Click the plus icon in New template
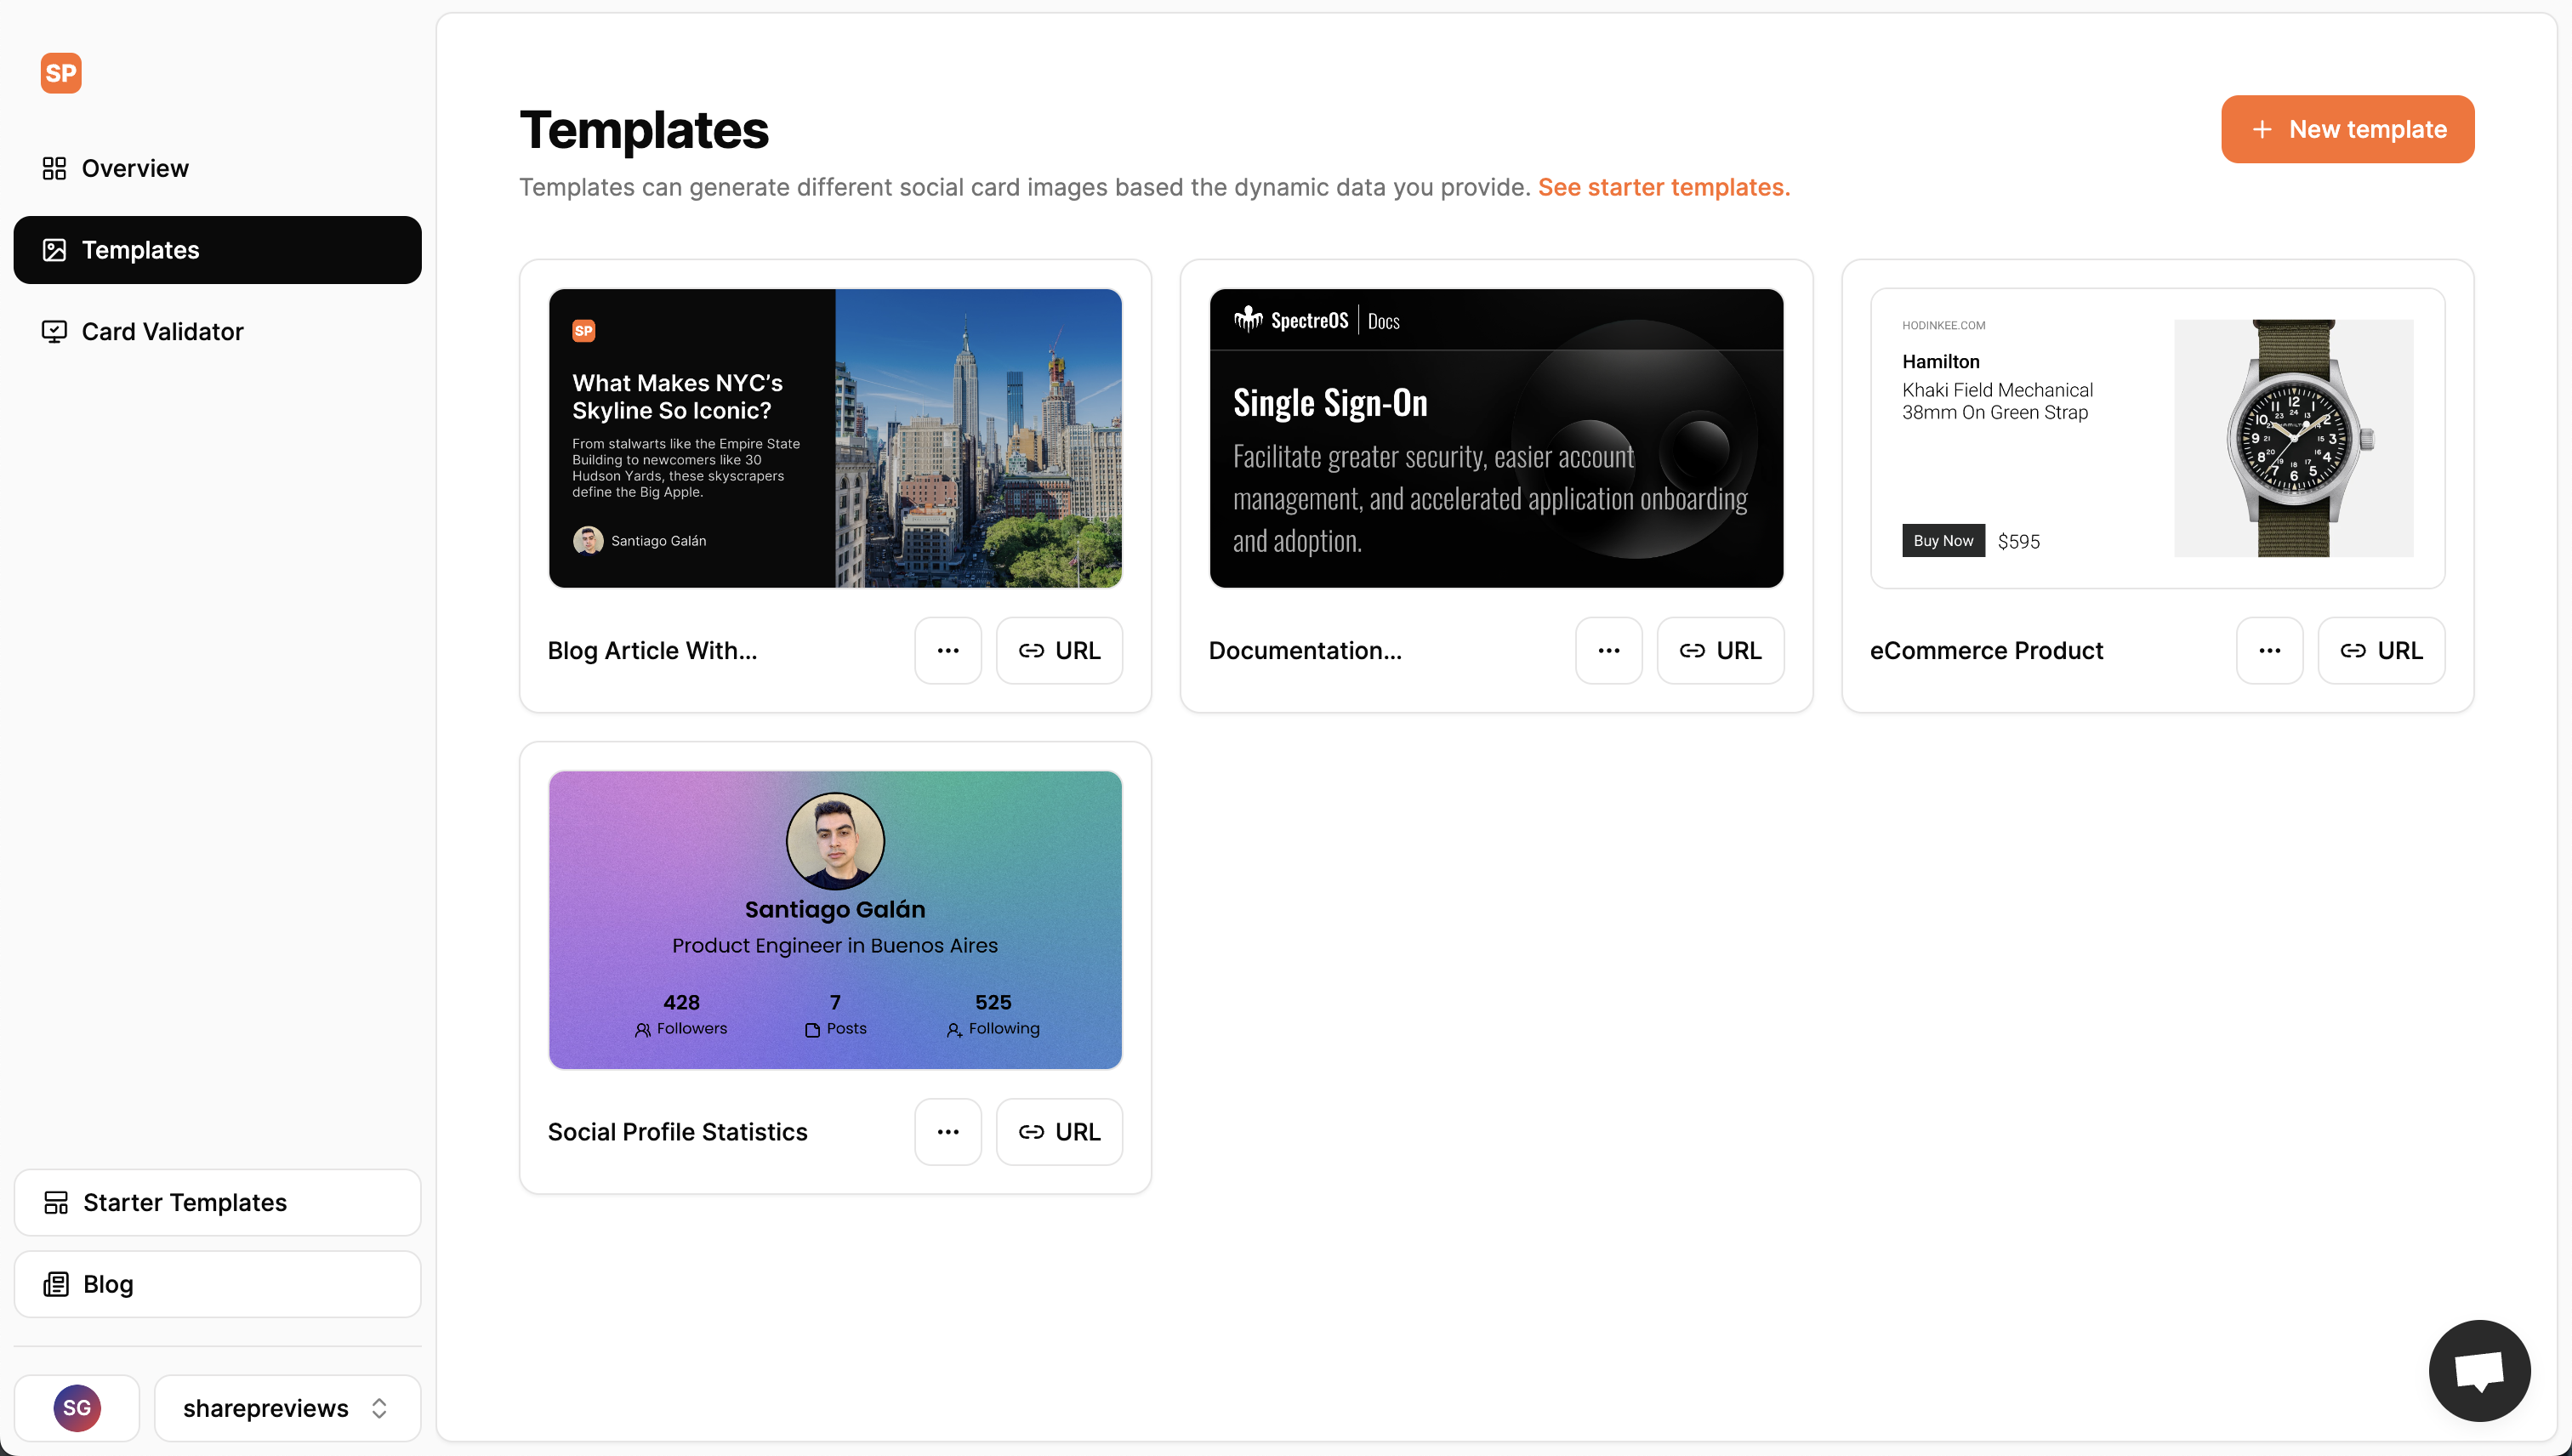 [2262, 129]
